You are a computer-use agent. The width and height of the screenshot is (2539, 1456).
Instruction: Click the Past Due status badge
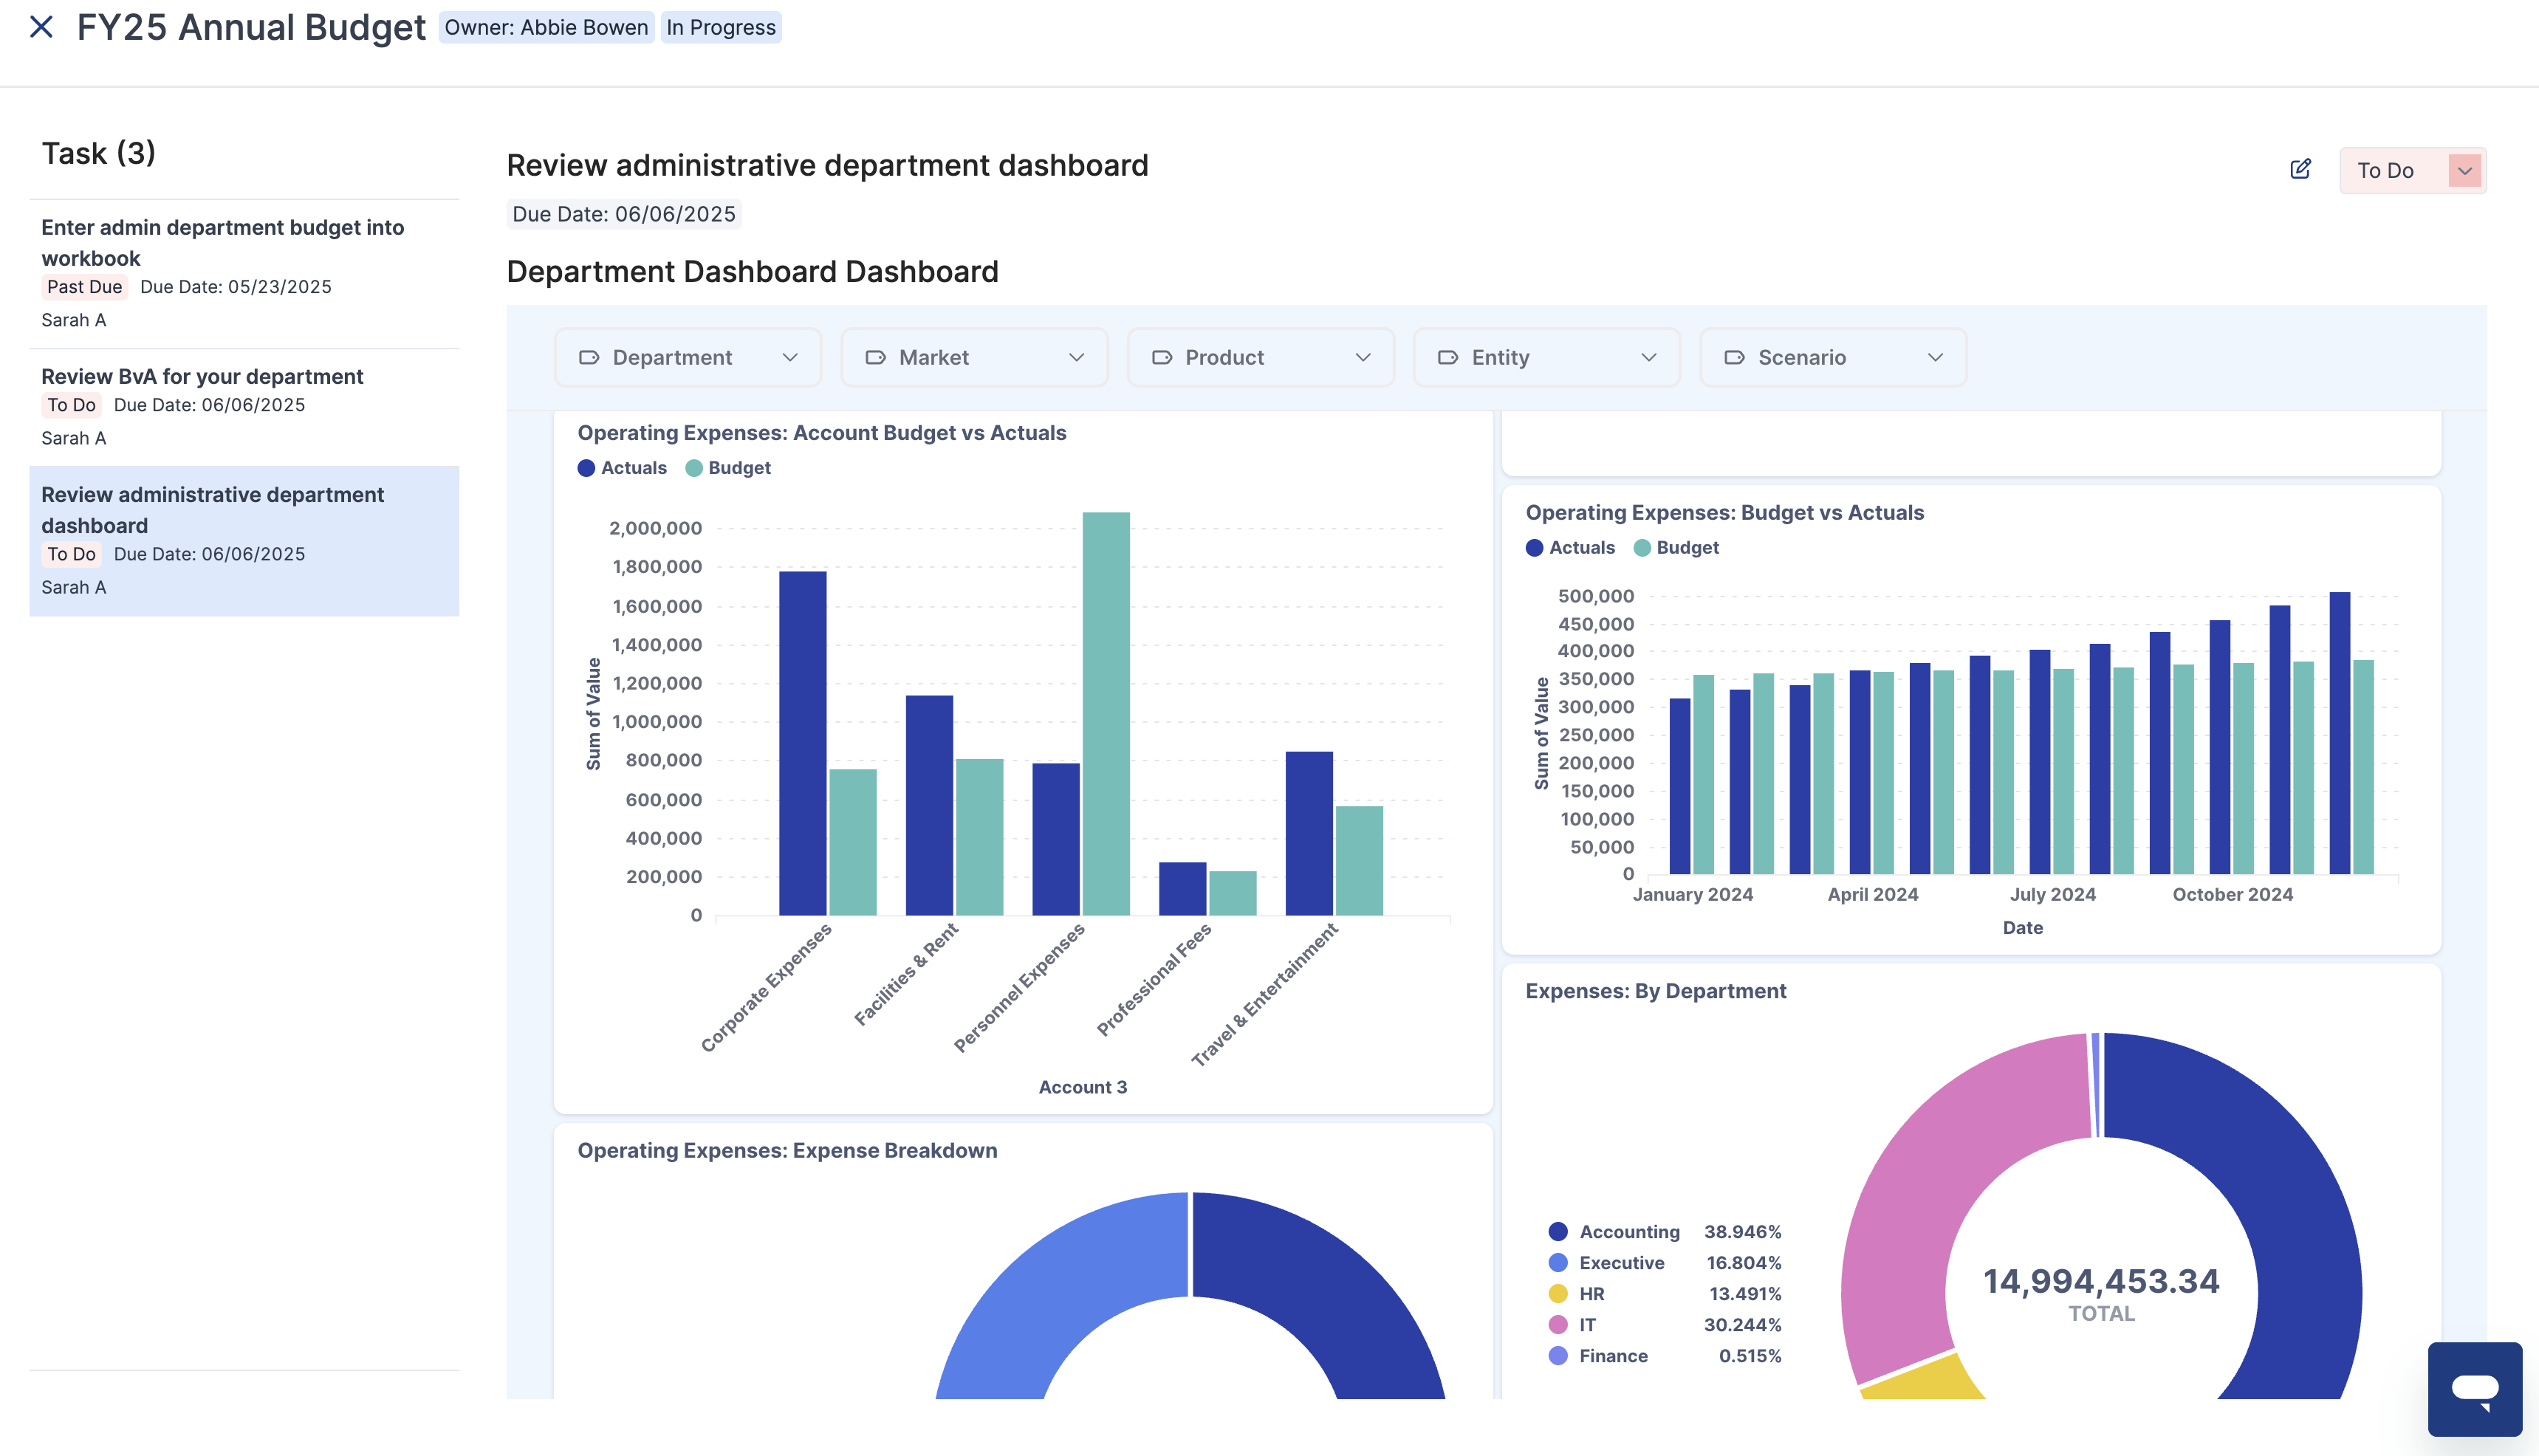pos(84,287)
